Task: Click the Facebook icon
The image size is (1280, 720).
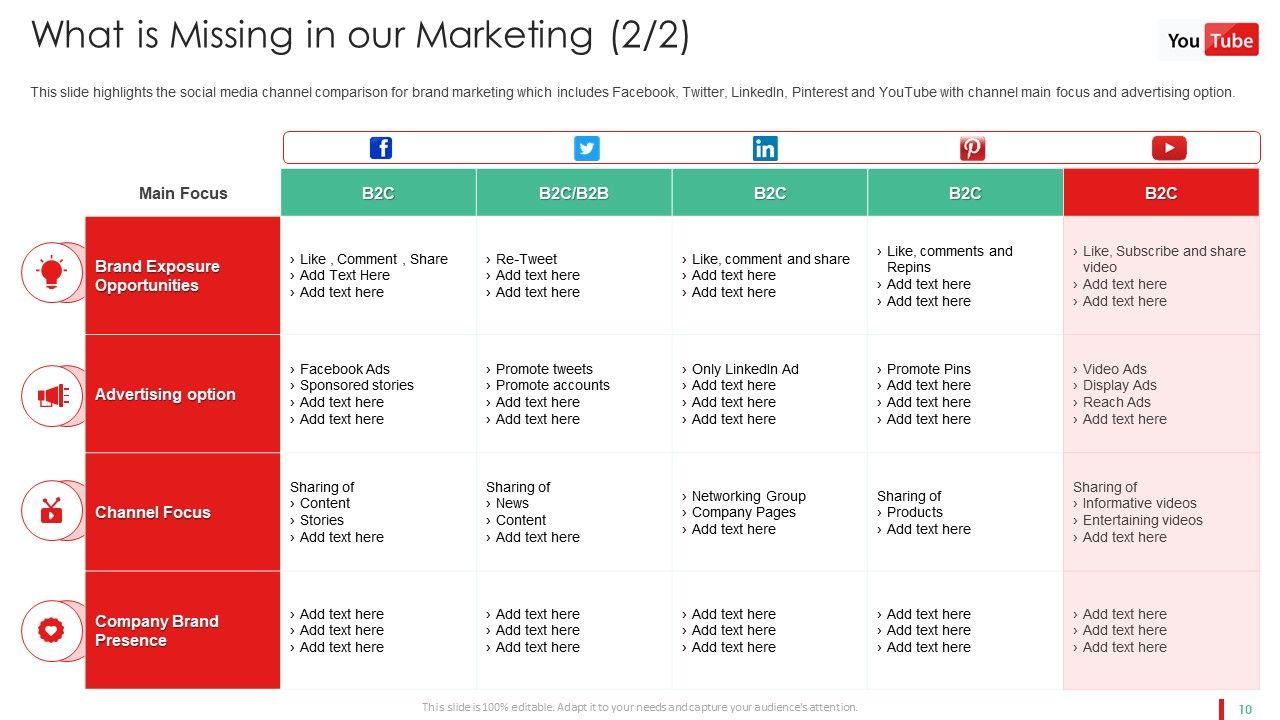Action: tap(381, 148)
